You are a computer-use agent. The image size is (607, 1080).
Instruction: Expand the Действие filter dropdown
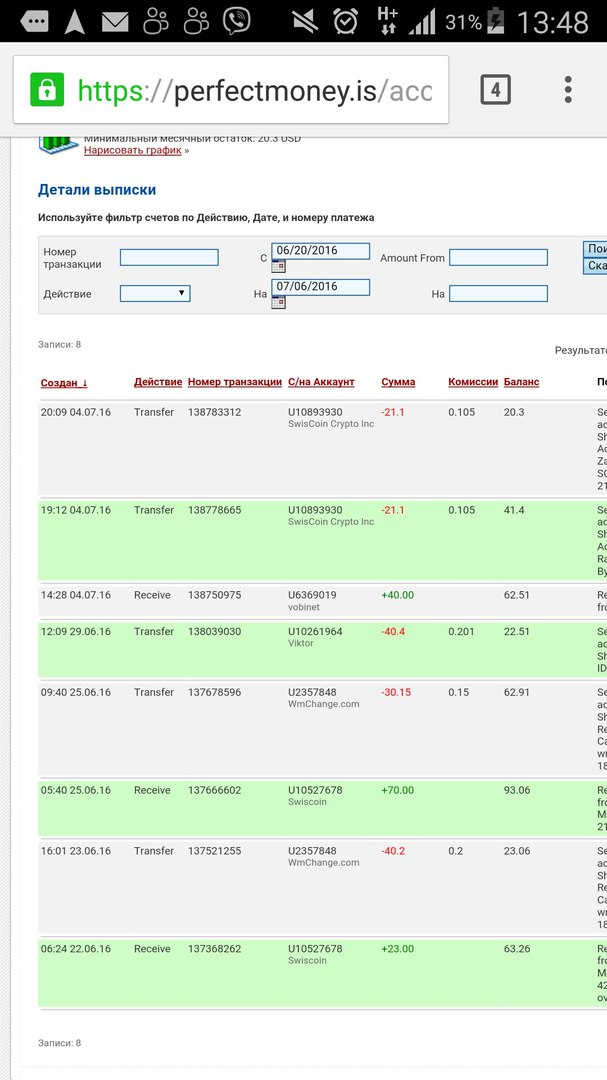pyautogui.click(x=155, y=294)
